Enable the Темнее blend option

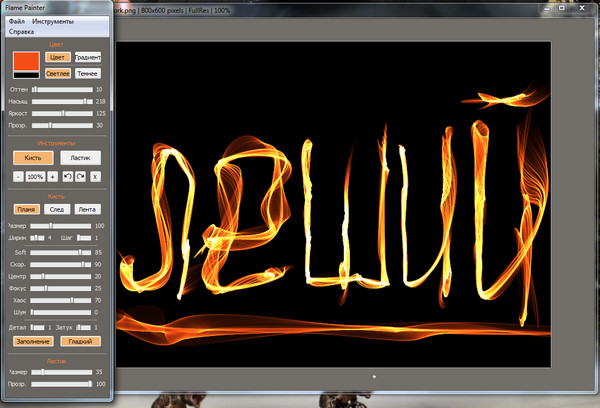tap(88, 73)
